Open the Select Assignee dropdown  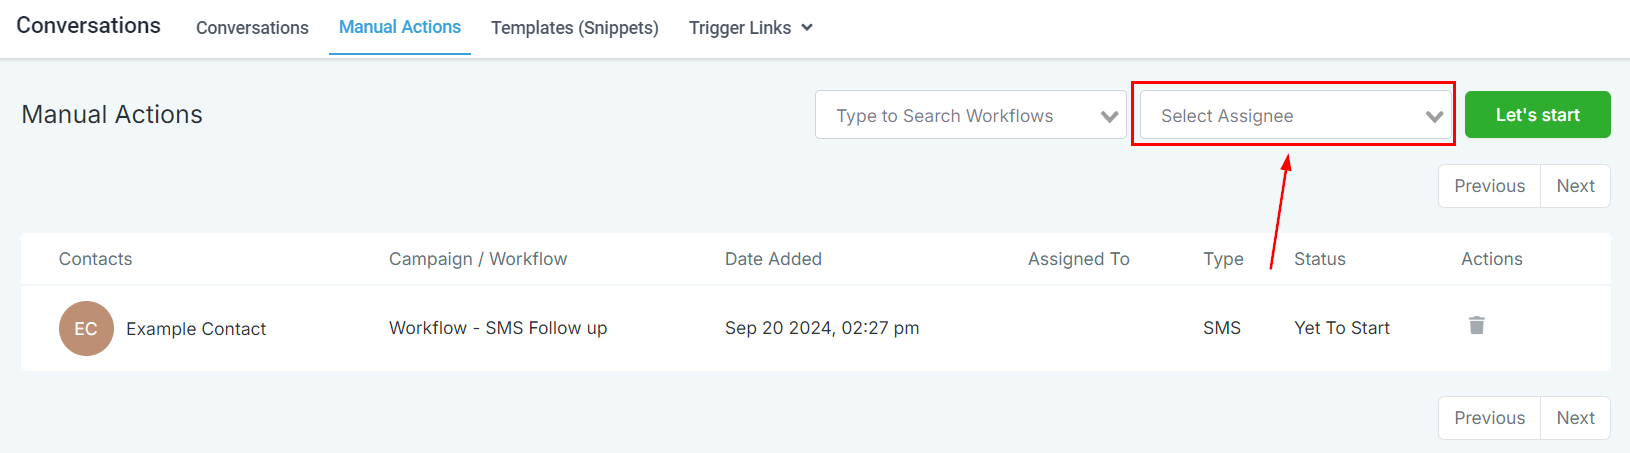coord(1295,116)
